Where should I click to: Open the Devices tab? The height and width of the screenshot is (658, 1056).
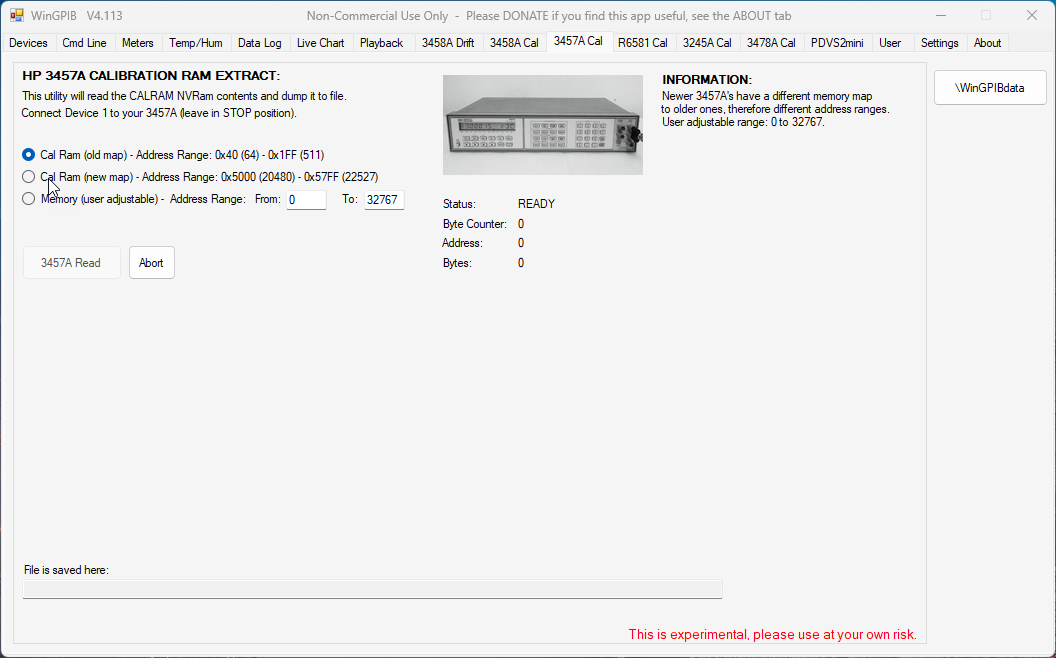28,42
